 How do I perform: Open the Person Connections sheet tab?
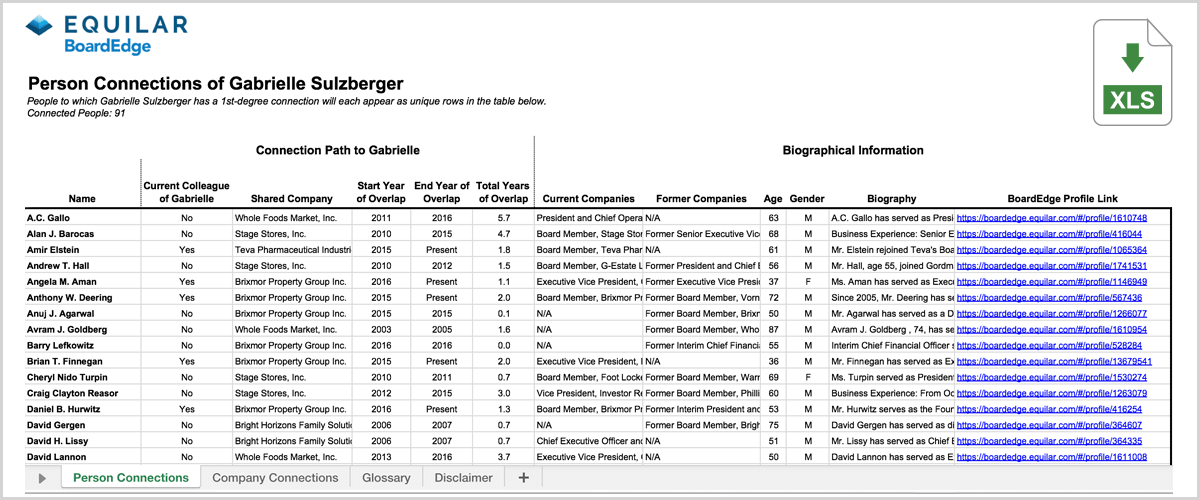click(x=130, y=478)
